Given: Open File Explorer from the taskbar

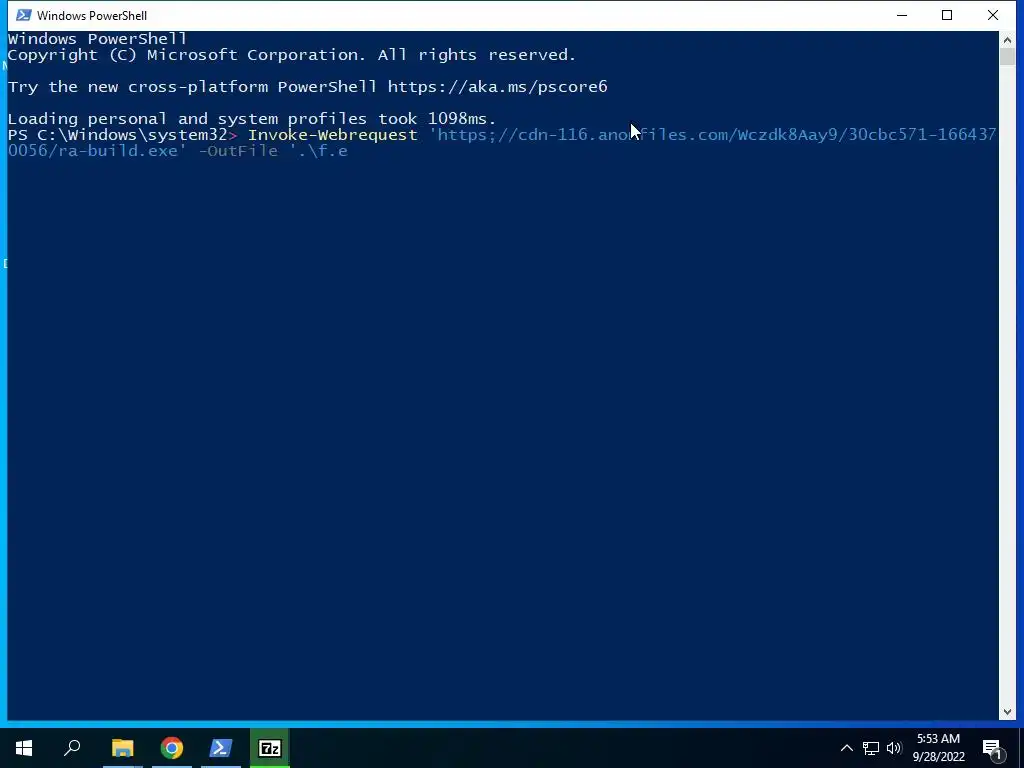Looking at the screenshot, I should 122,748.
